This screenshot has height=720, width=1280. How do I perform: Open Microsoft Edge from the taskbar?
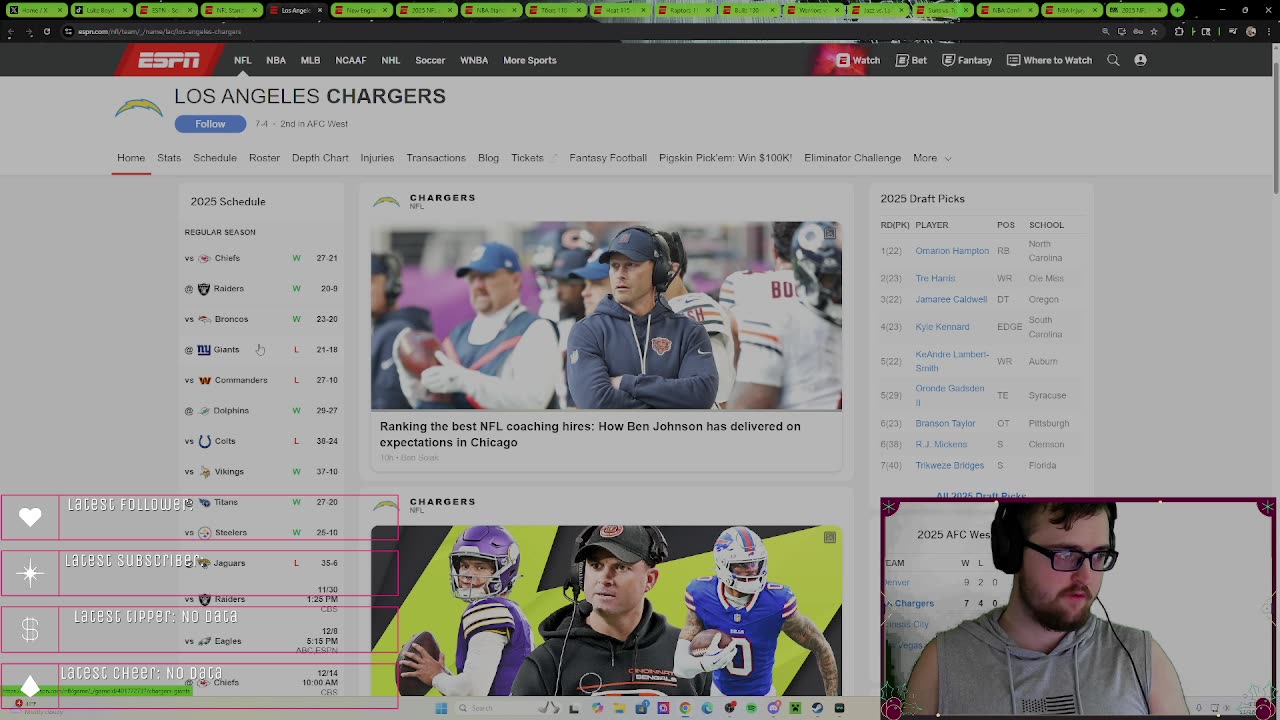[707, 708]
